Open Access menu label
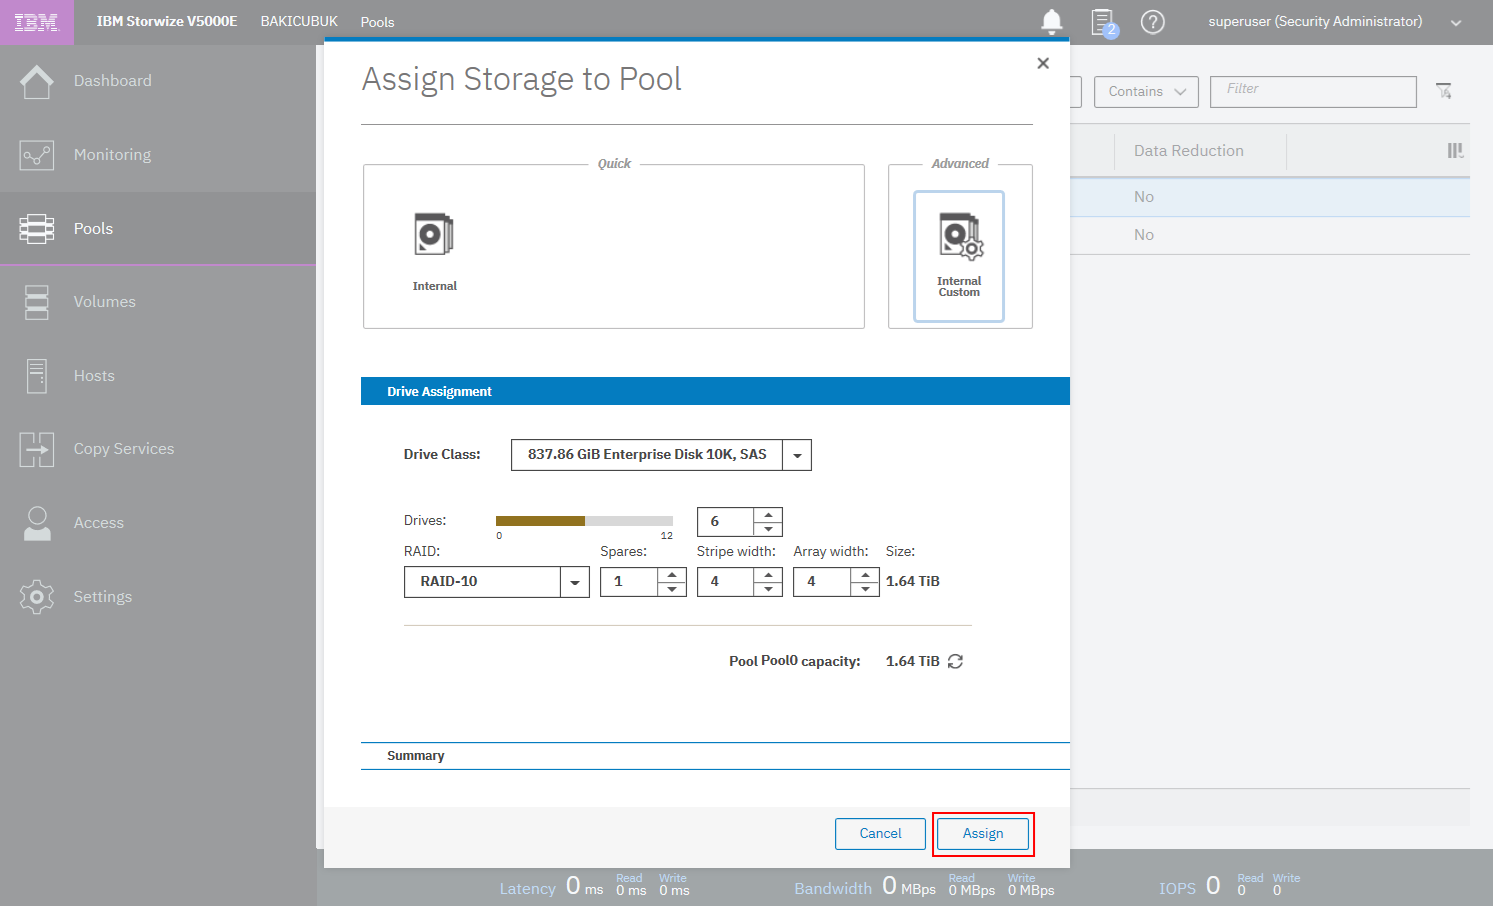 pyautogui.click(x=99, y=523)
